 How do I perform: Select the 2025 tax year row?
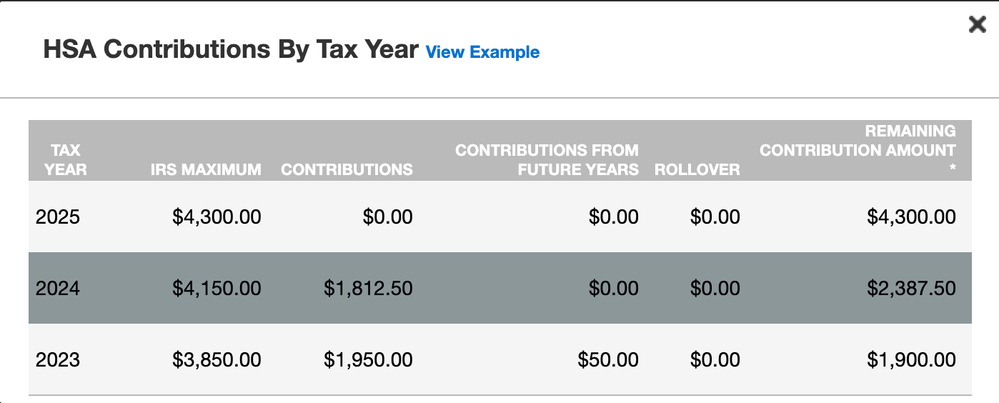coord(57,217)
